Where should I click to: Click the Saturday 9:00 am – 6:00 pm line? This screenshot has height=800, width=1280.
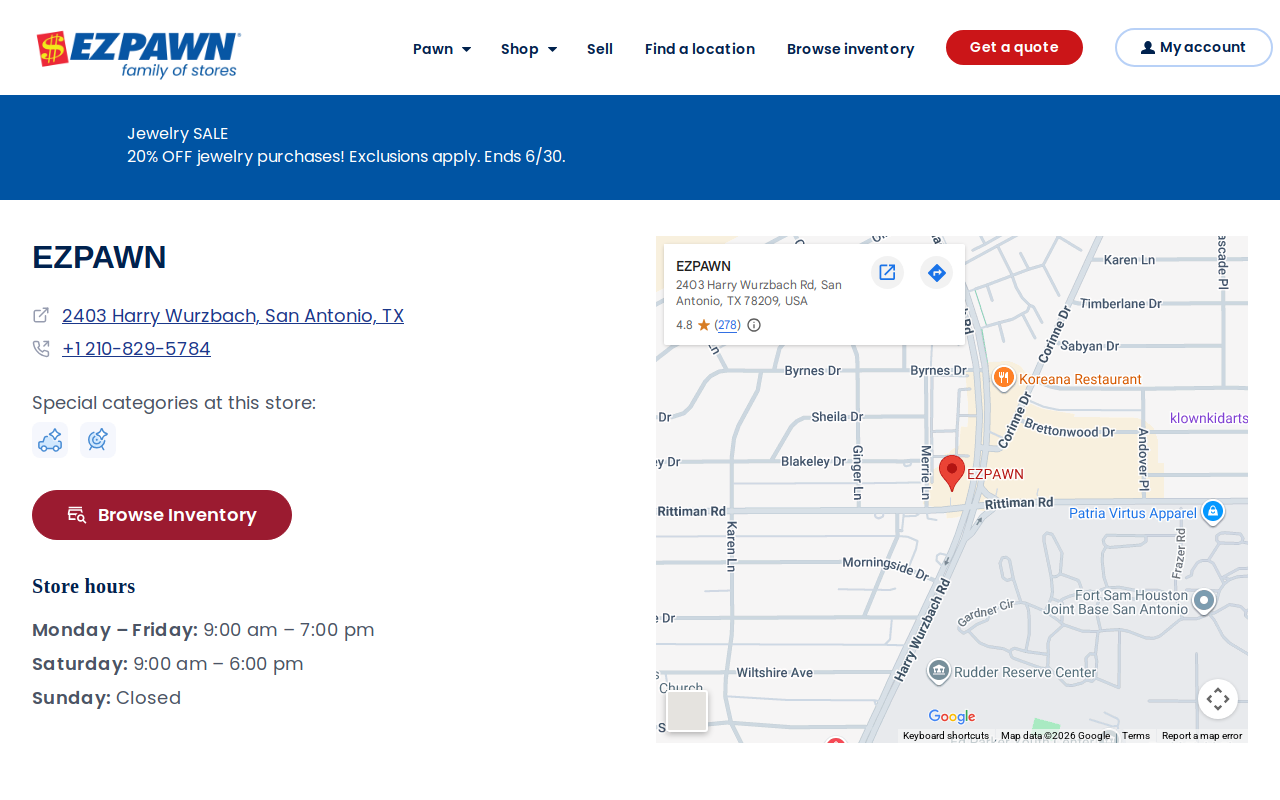(168, 664)
